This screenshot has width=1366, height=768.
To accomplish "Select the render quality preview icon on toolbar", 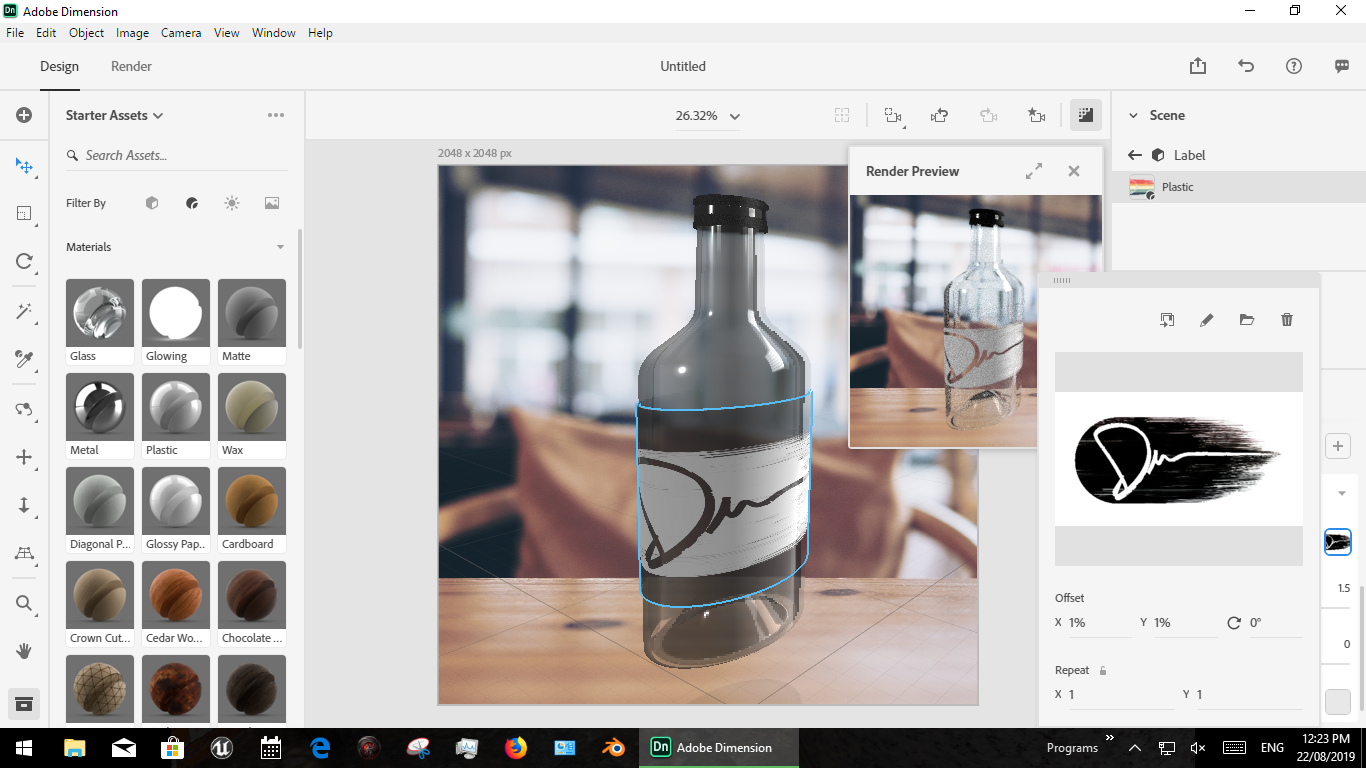I will click(1085, 115).
